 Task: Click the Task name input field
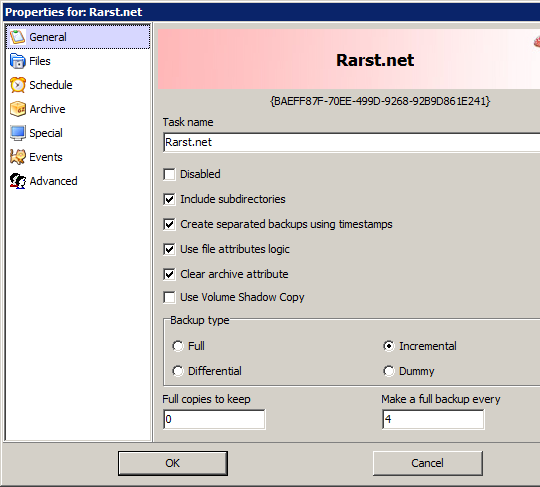(x=352, y=142)
